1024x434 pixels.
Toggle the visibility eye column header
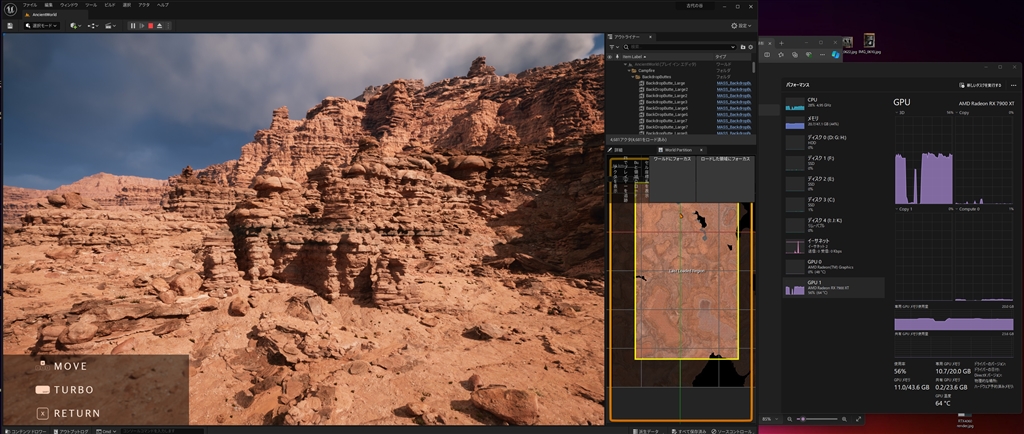(610, 57)
